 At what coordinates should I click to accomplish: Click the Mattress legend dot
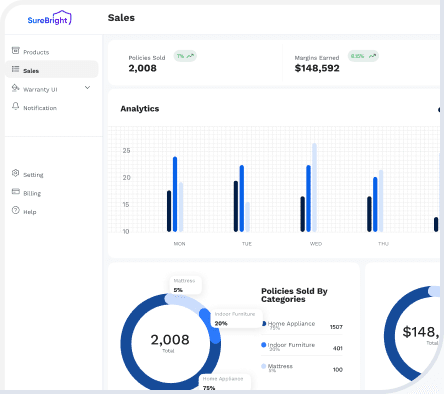pos(264,366)
